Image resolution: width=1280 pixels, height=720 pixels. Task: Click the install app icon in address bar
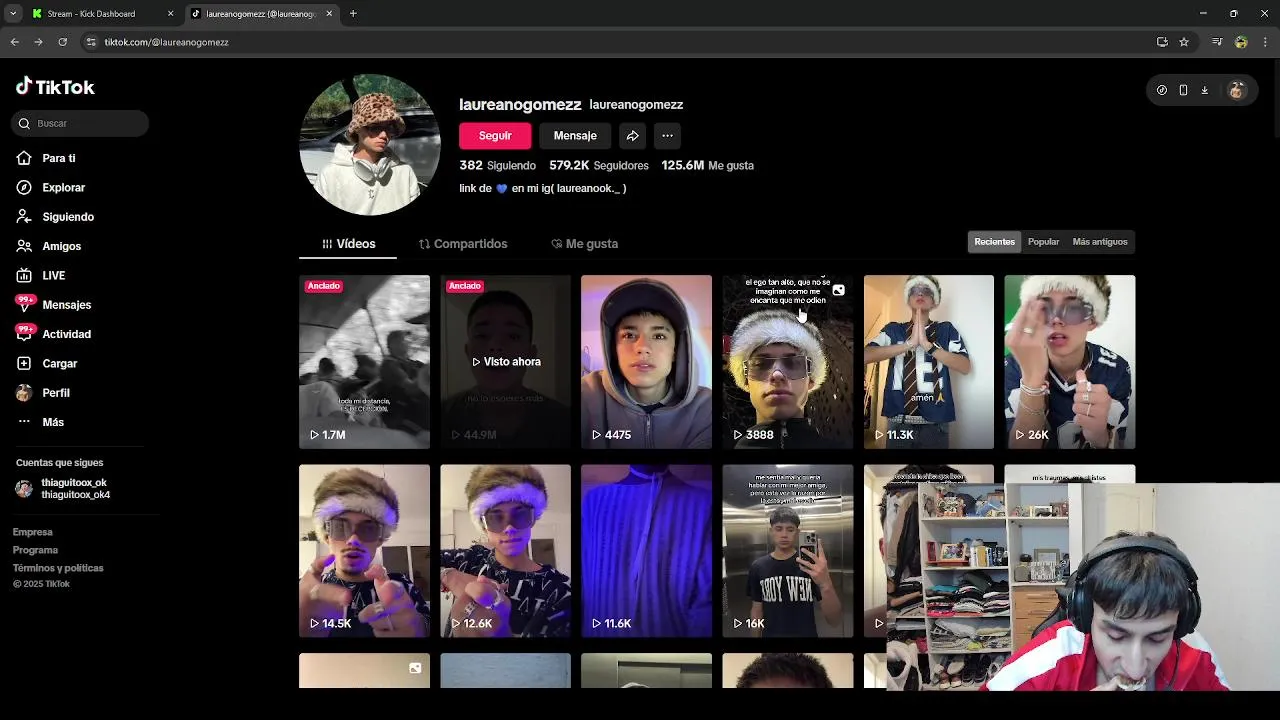(x=1162, y=42)
